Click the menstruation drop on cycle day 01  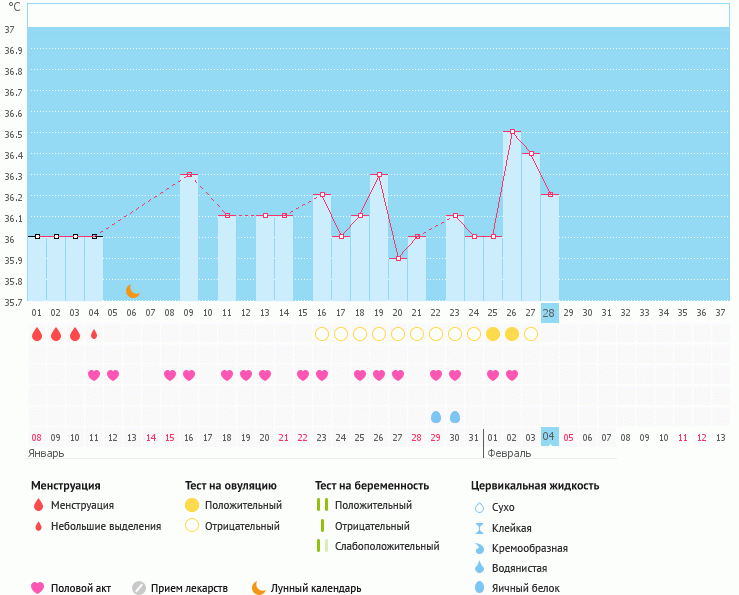(37, 334)
